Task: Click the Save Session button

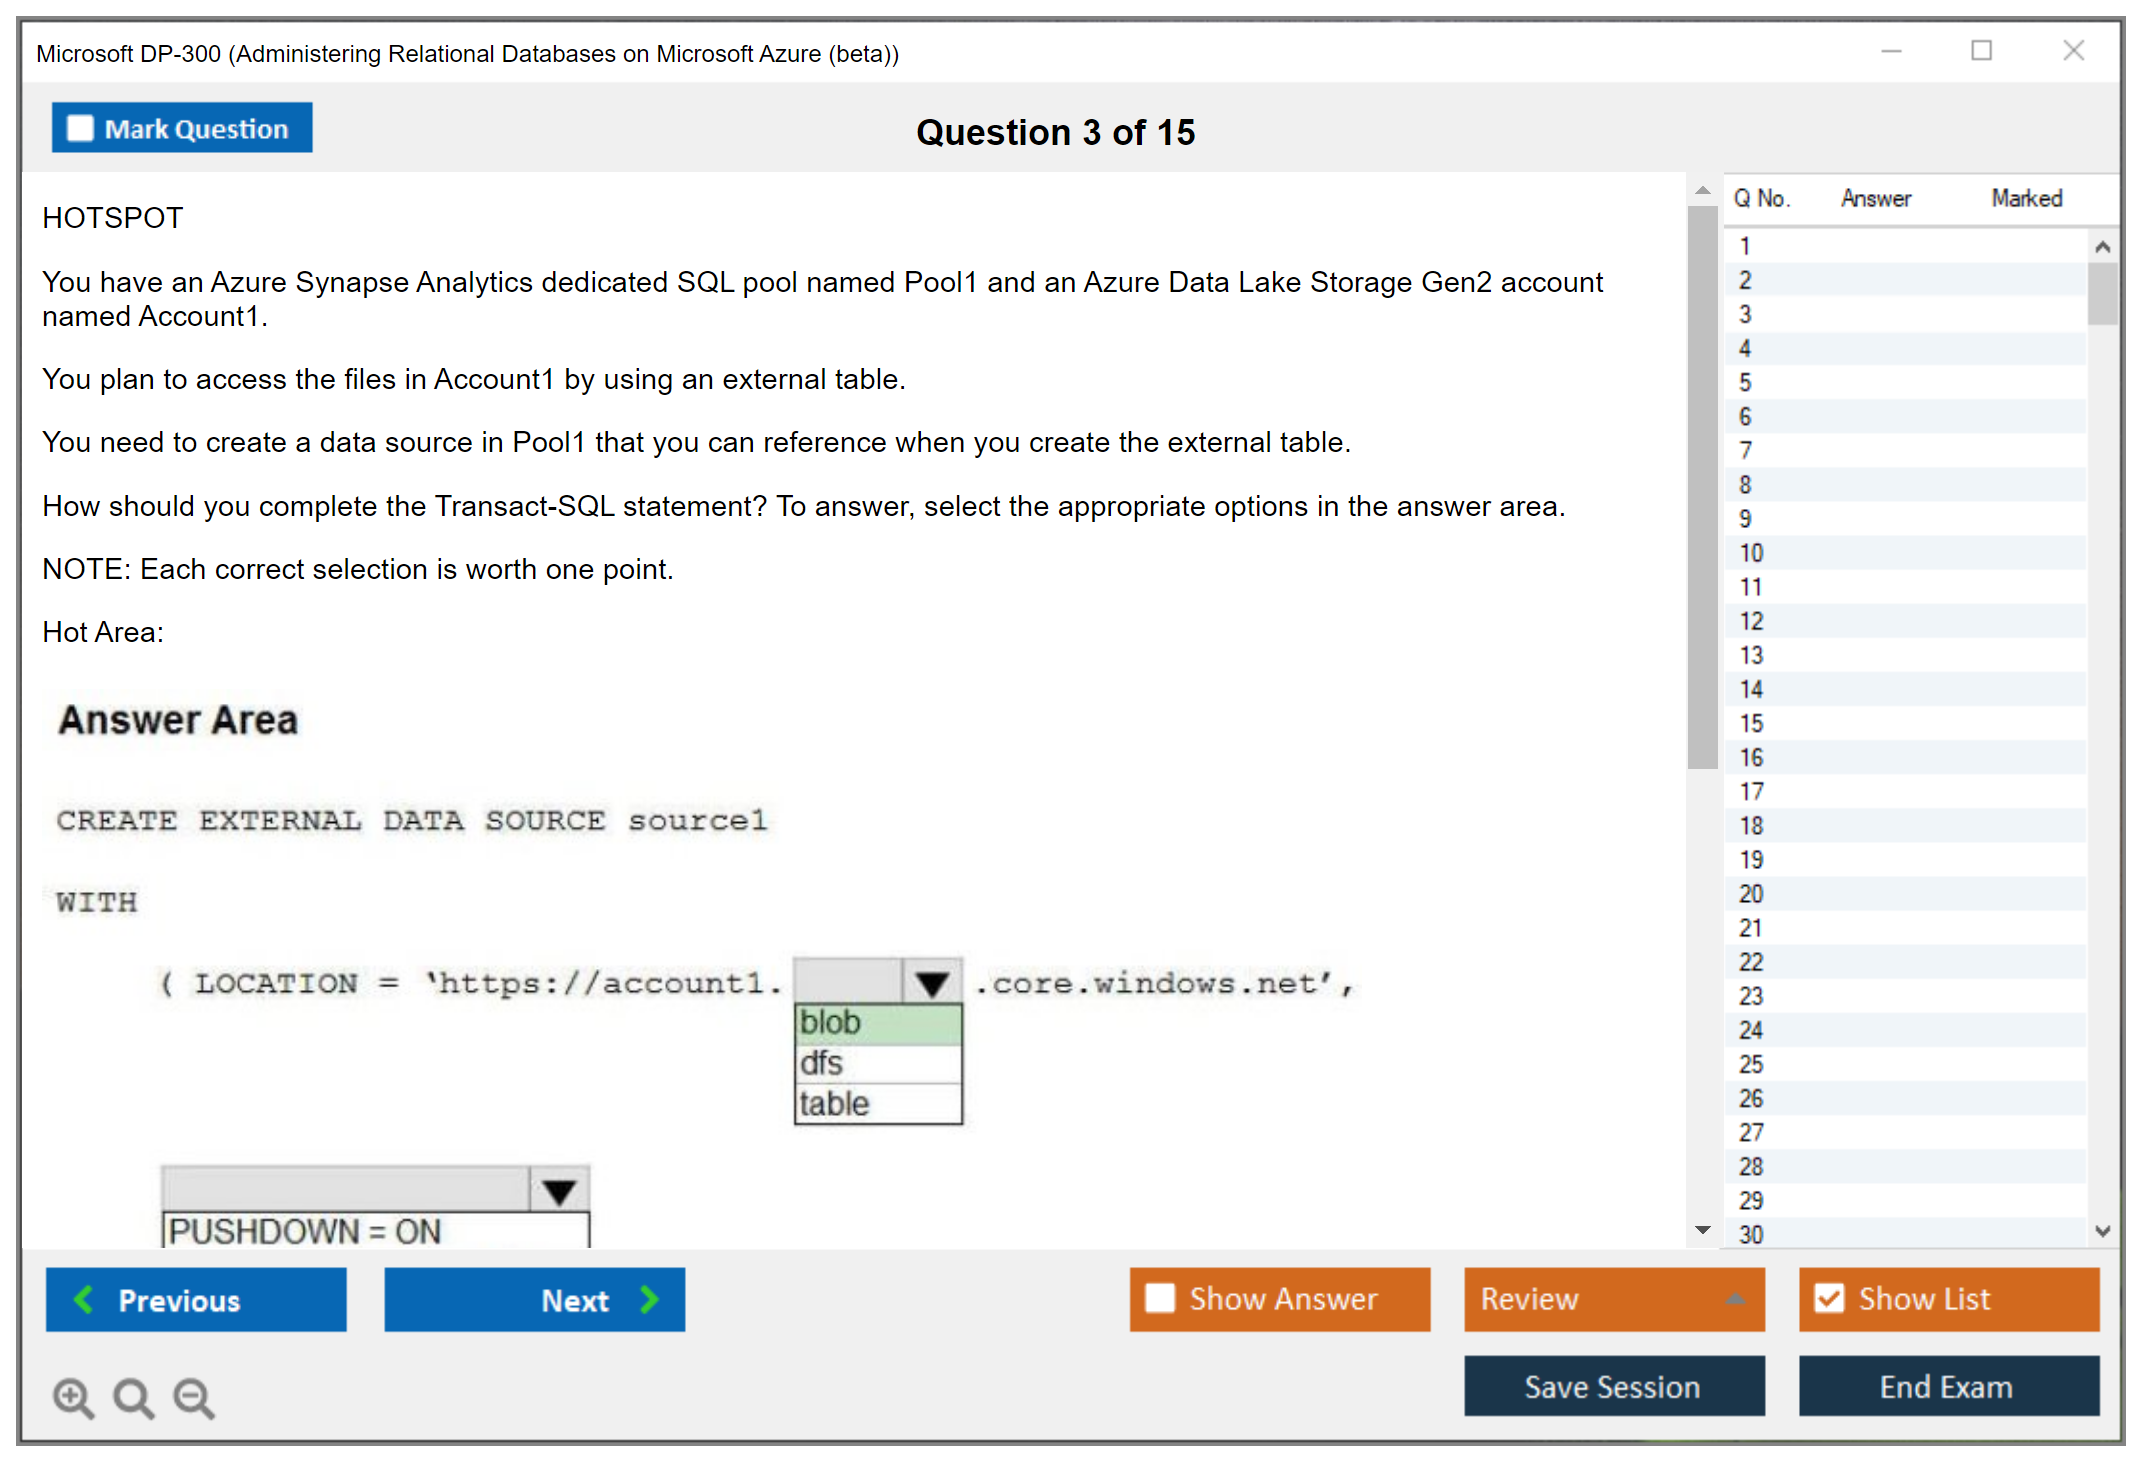Action: [1613, 1386]
